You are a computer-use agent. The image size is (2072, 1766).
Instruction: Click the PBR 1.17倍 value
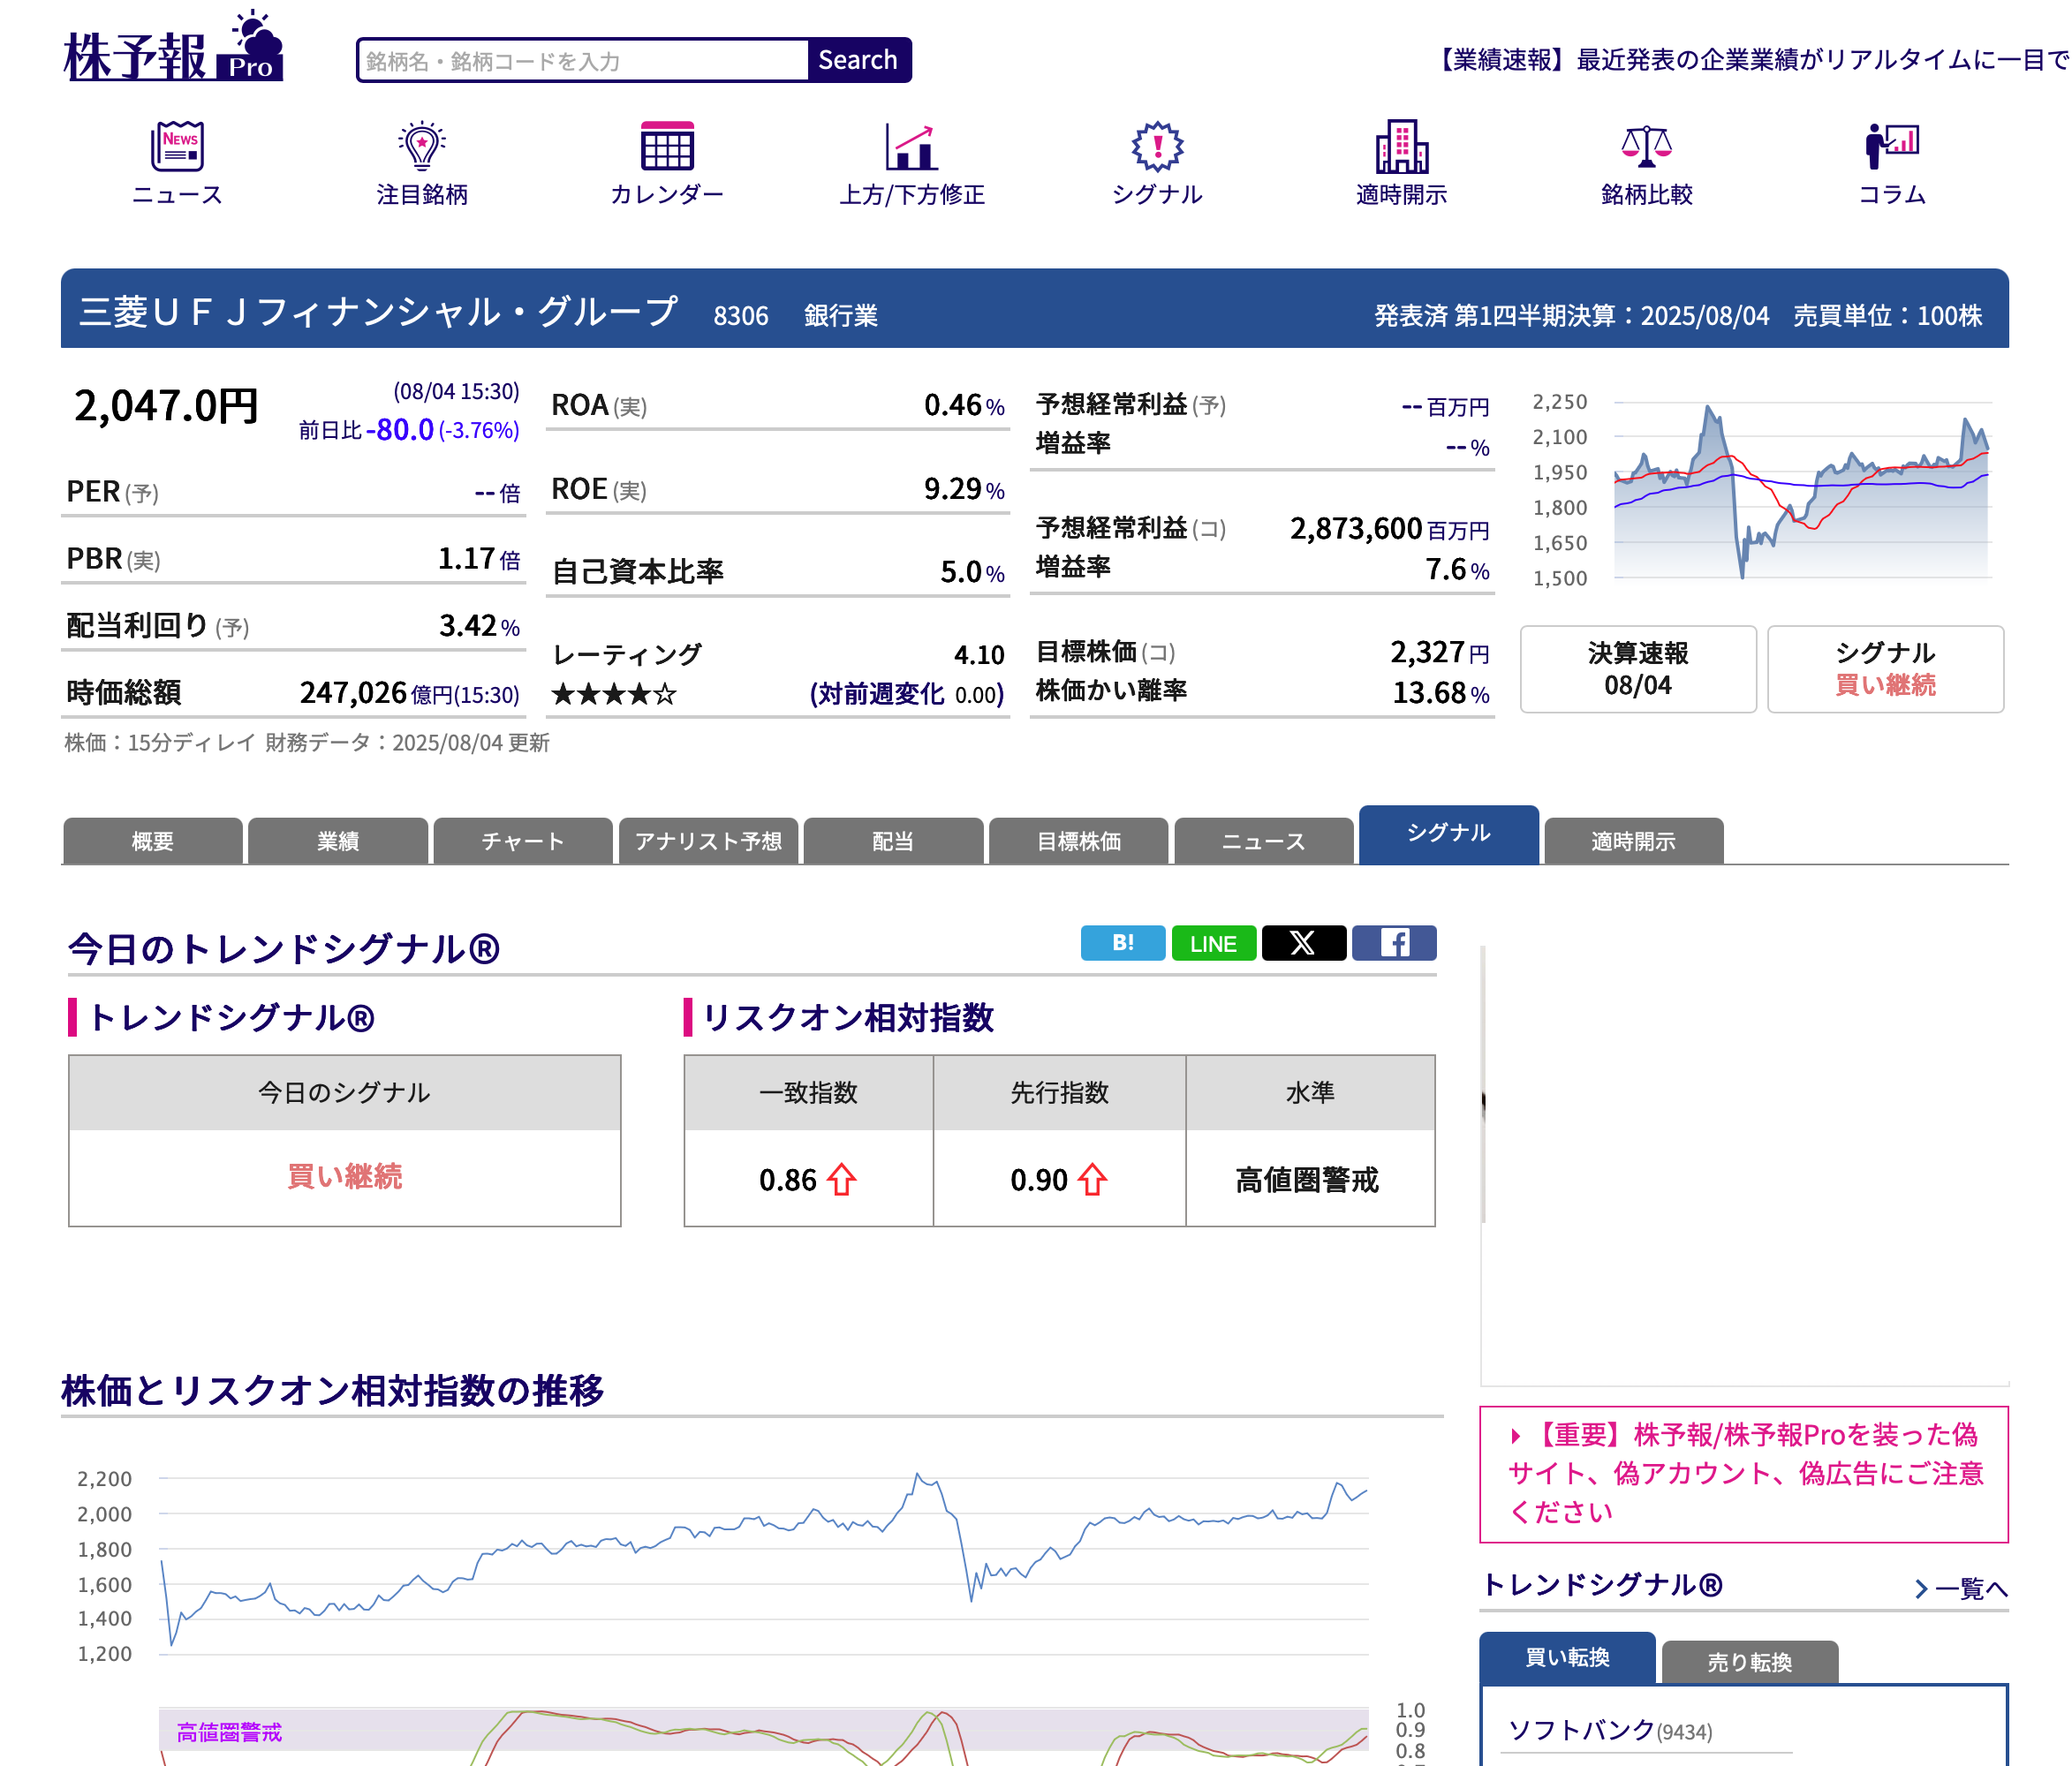[x=479, y=559]
